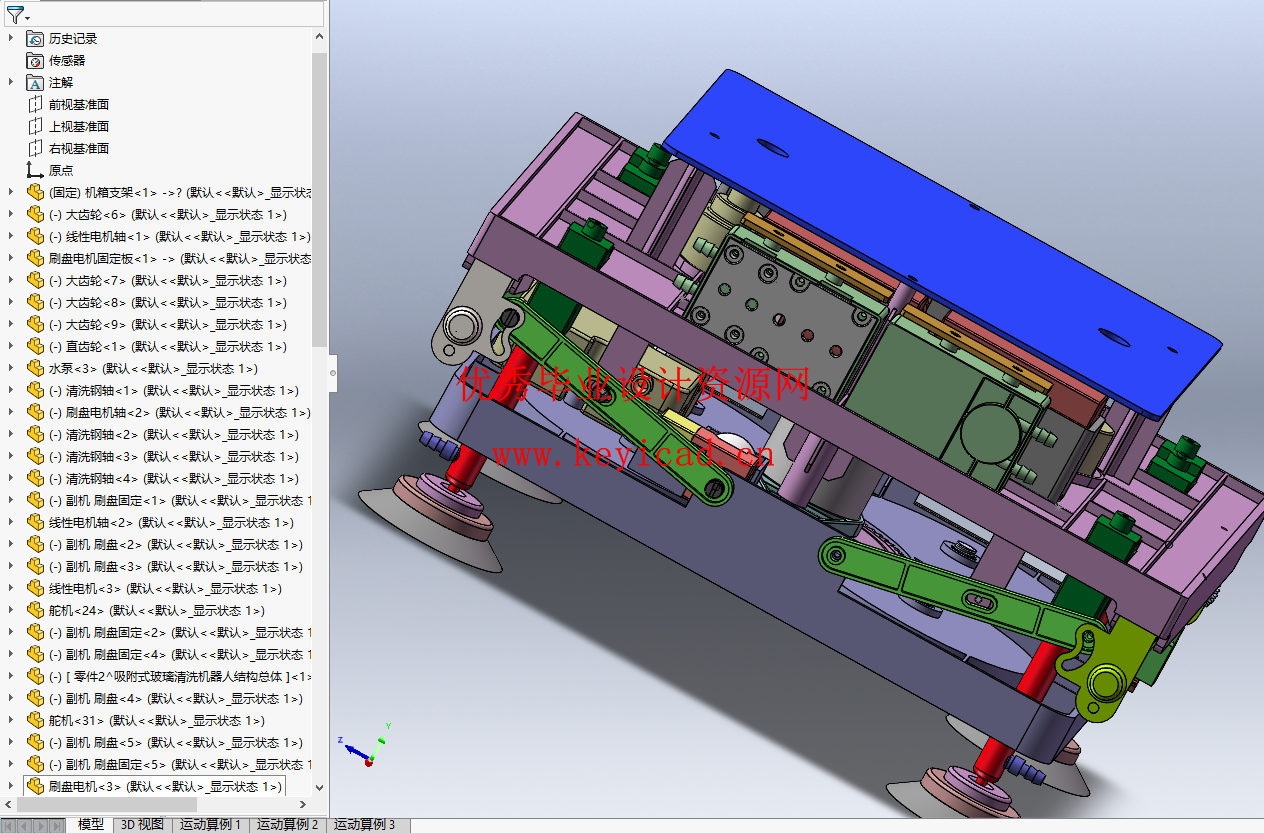
Task: Click the first-tab navigation arrow button
Action: tap(8, 825)
